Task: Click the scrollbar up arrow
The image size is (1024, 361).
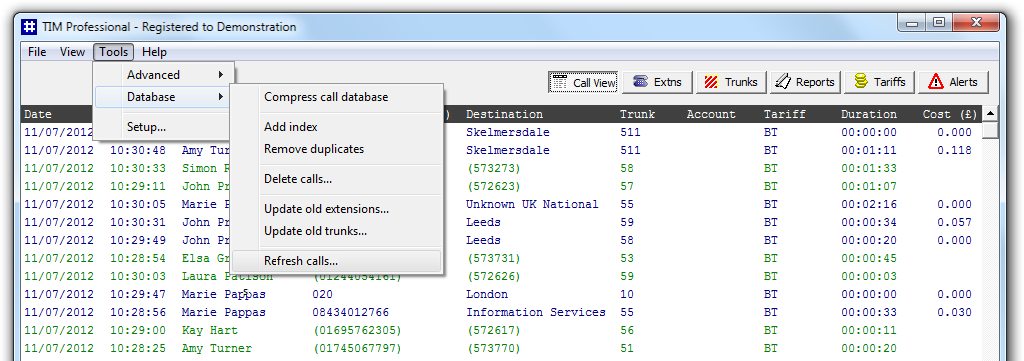Action: point(991,114)
